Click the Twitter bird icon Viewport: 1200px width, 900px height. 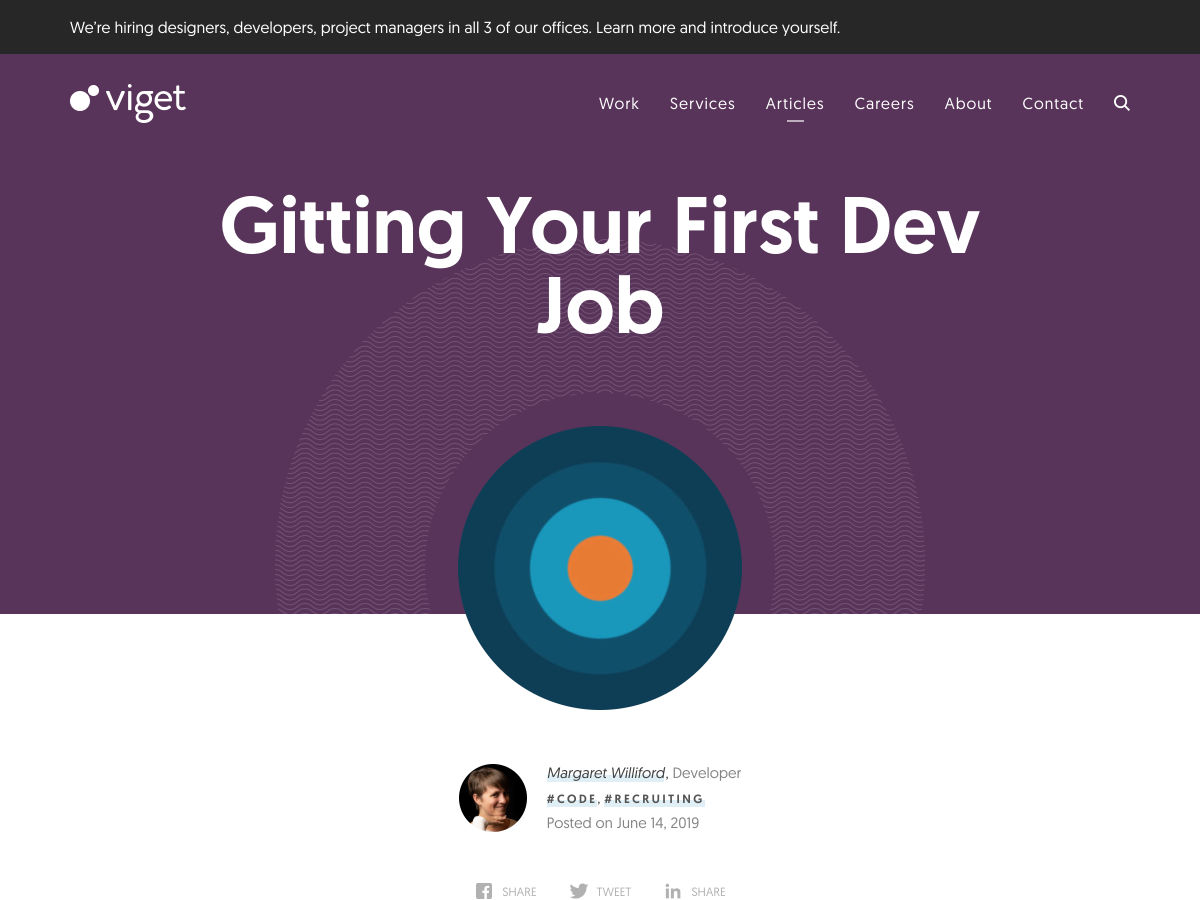pyautogui.click(x=579, y=891)
